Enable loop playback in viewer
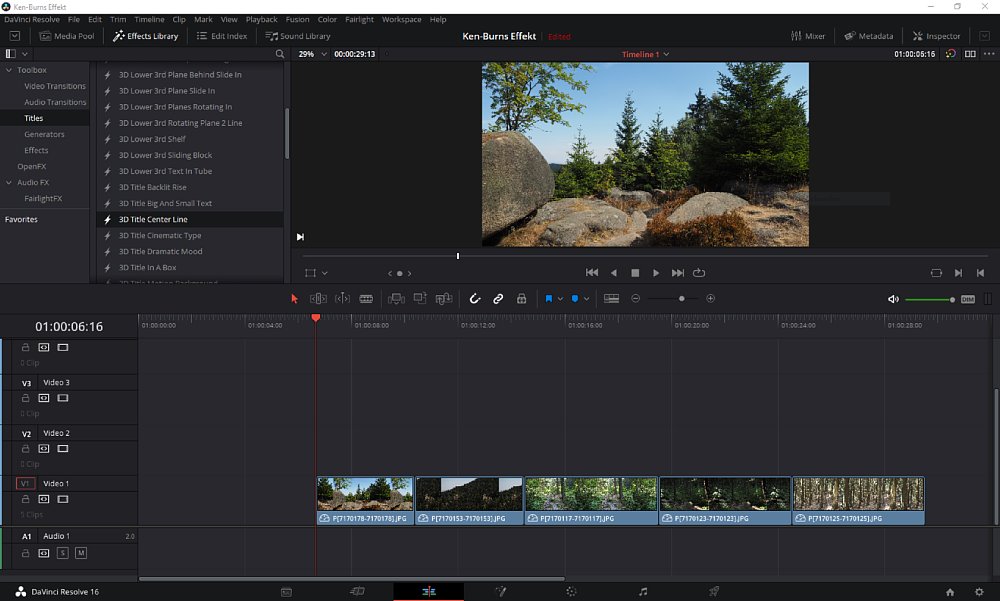Viewport: 1000px width, 601px height. pyautogui.click(x=699, y=273)
